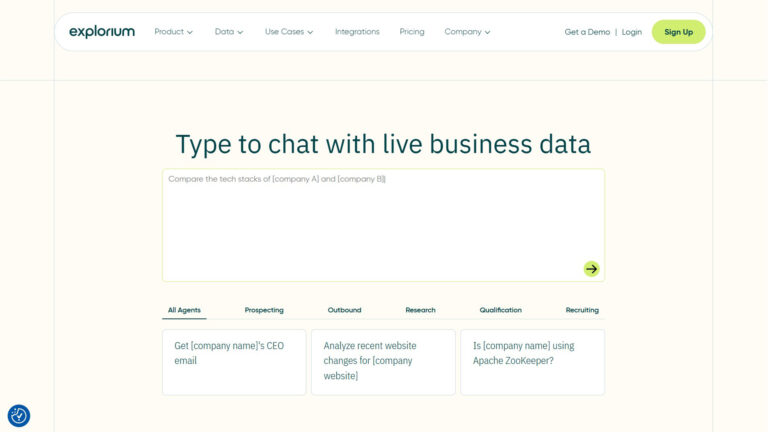Expand the Product menu
Viewport: 768px width, 432px height.
(x=173, y=32)
